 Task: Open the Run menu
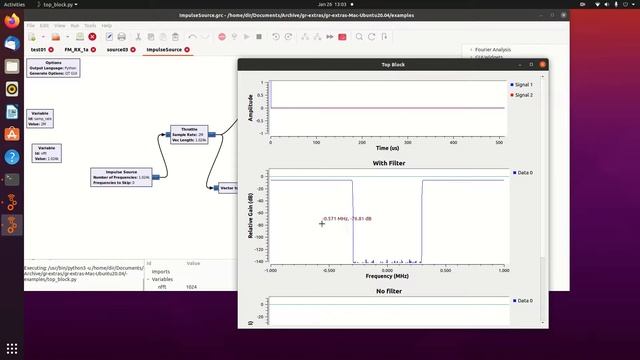(75, 25)
